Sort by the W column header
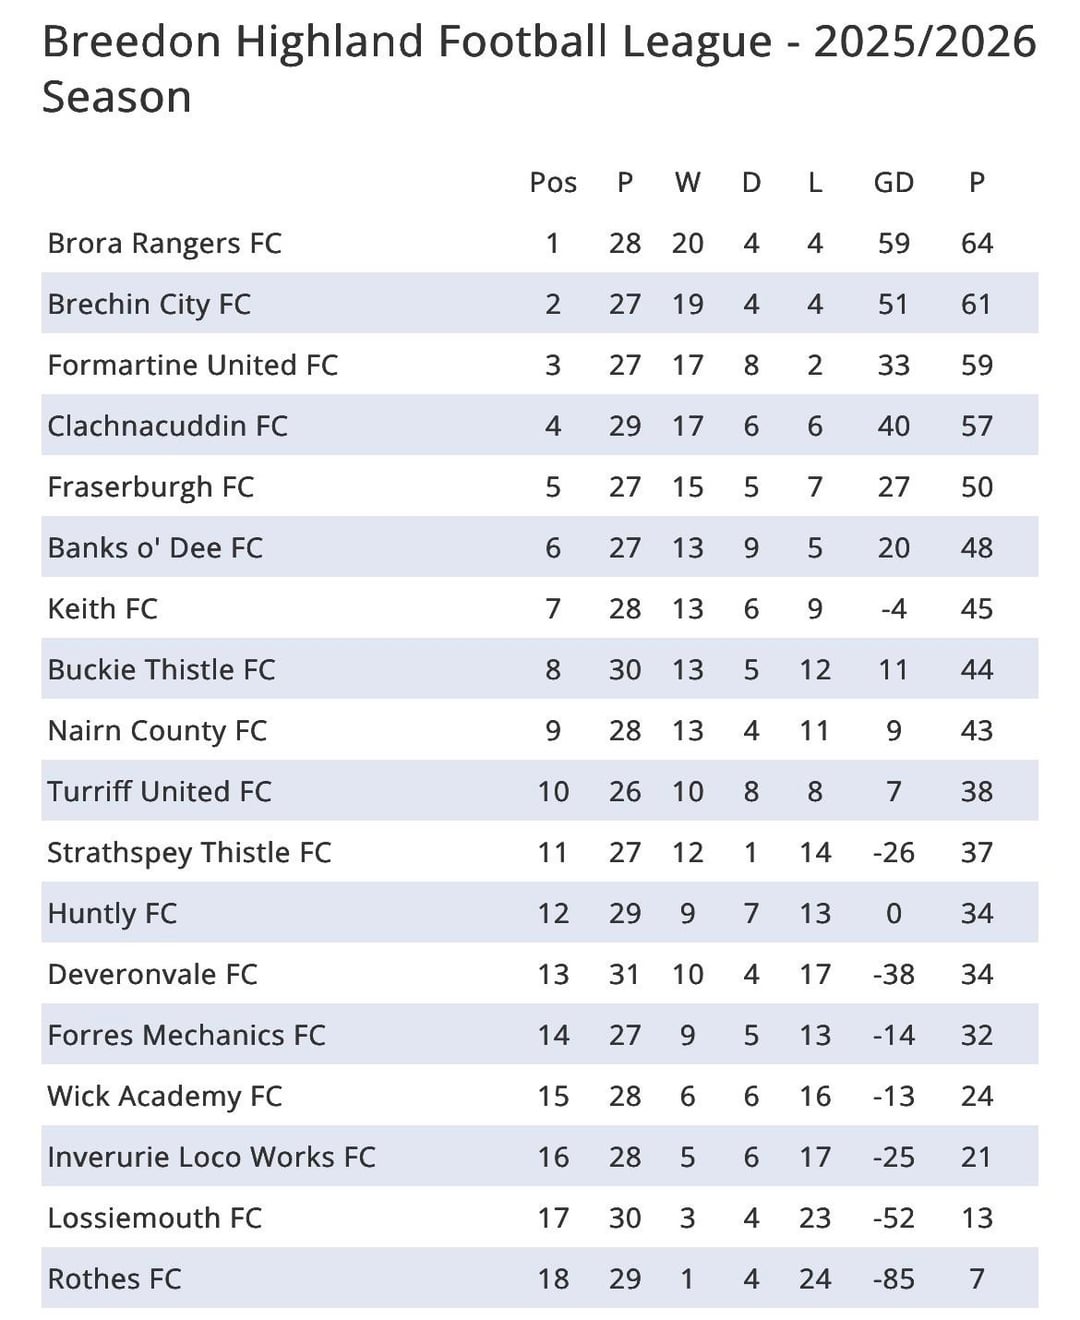 click(x=687, y=183)
